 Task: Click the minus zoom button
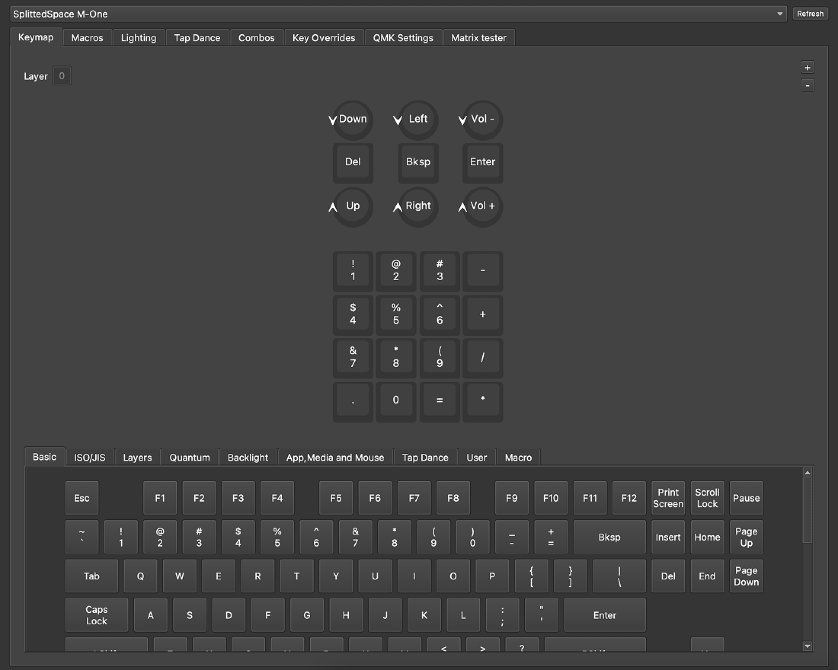tap(807, 85)
